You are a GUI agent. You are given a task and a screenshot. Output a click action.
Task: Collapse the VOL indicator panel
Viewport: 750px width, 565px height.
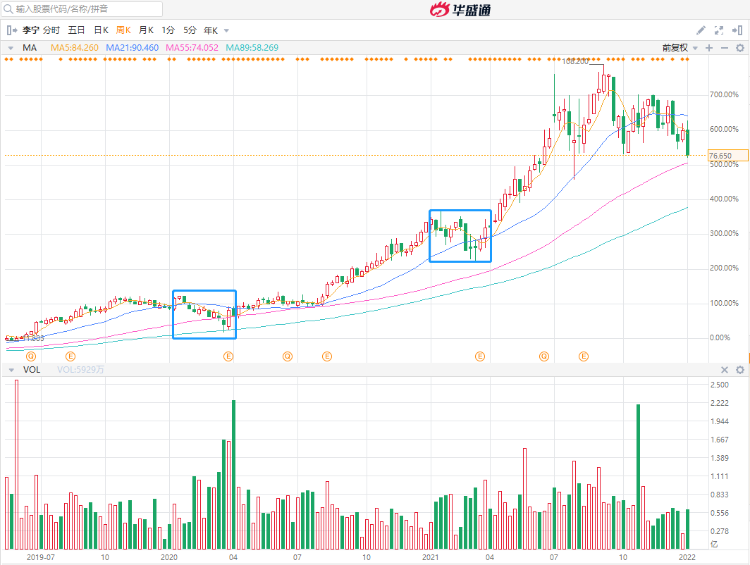[11, 370]
